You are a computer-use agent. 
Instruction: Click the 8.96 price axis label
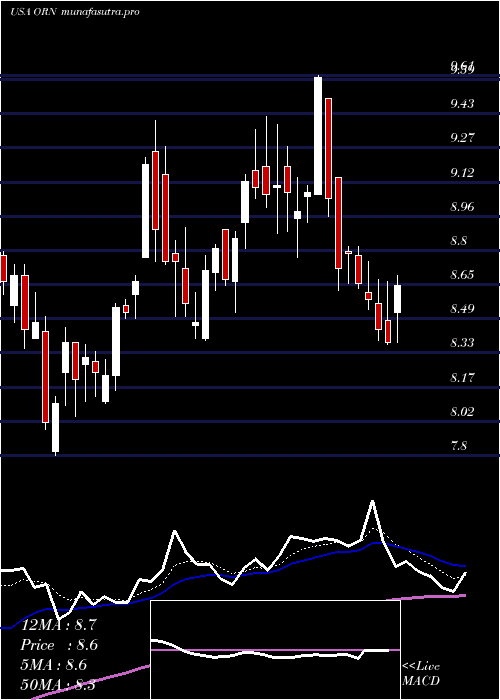click(462, 207)
